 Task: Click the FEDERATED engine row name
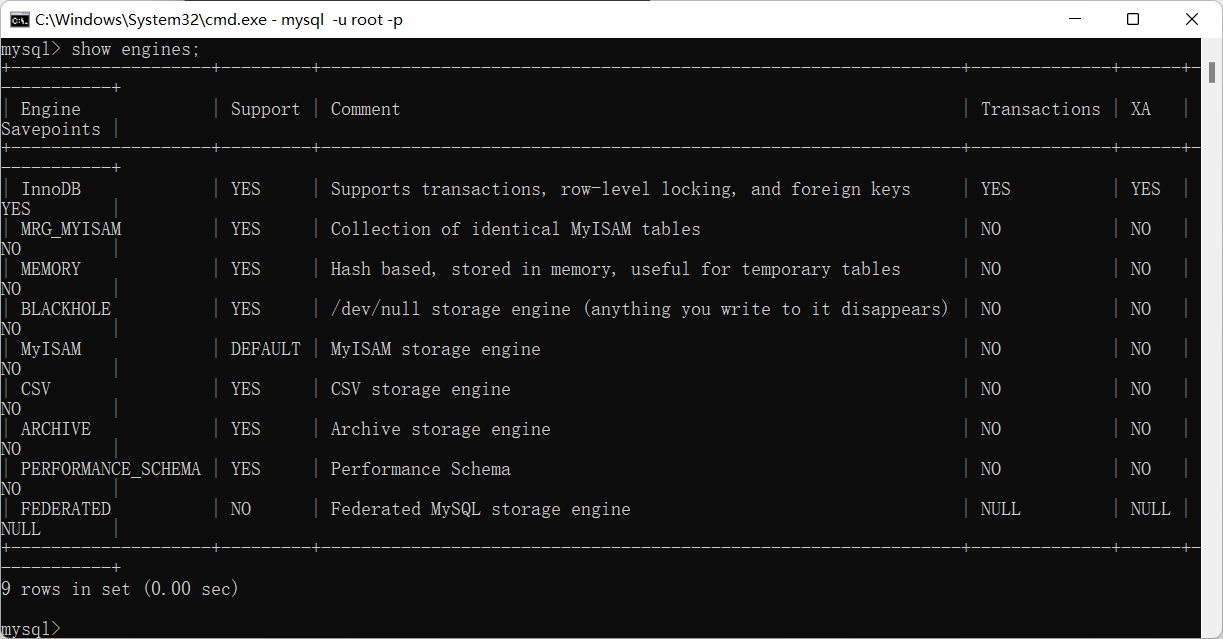(66, 509)
